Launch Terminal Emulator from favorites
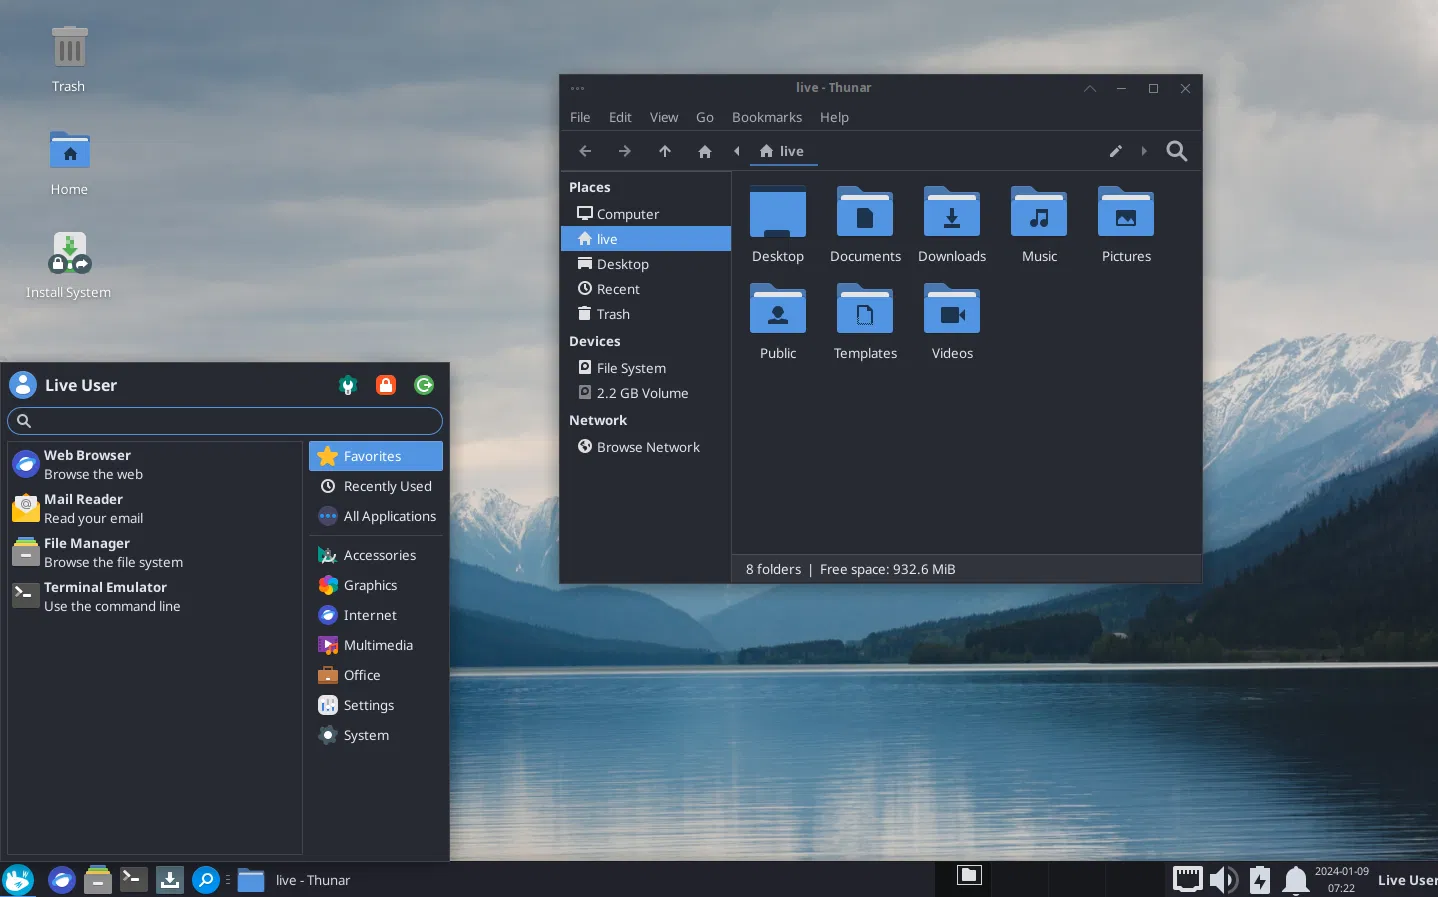Viewport: 1438px width, 897px height. coord(105,596)
